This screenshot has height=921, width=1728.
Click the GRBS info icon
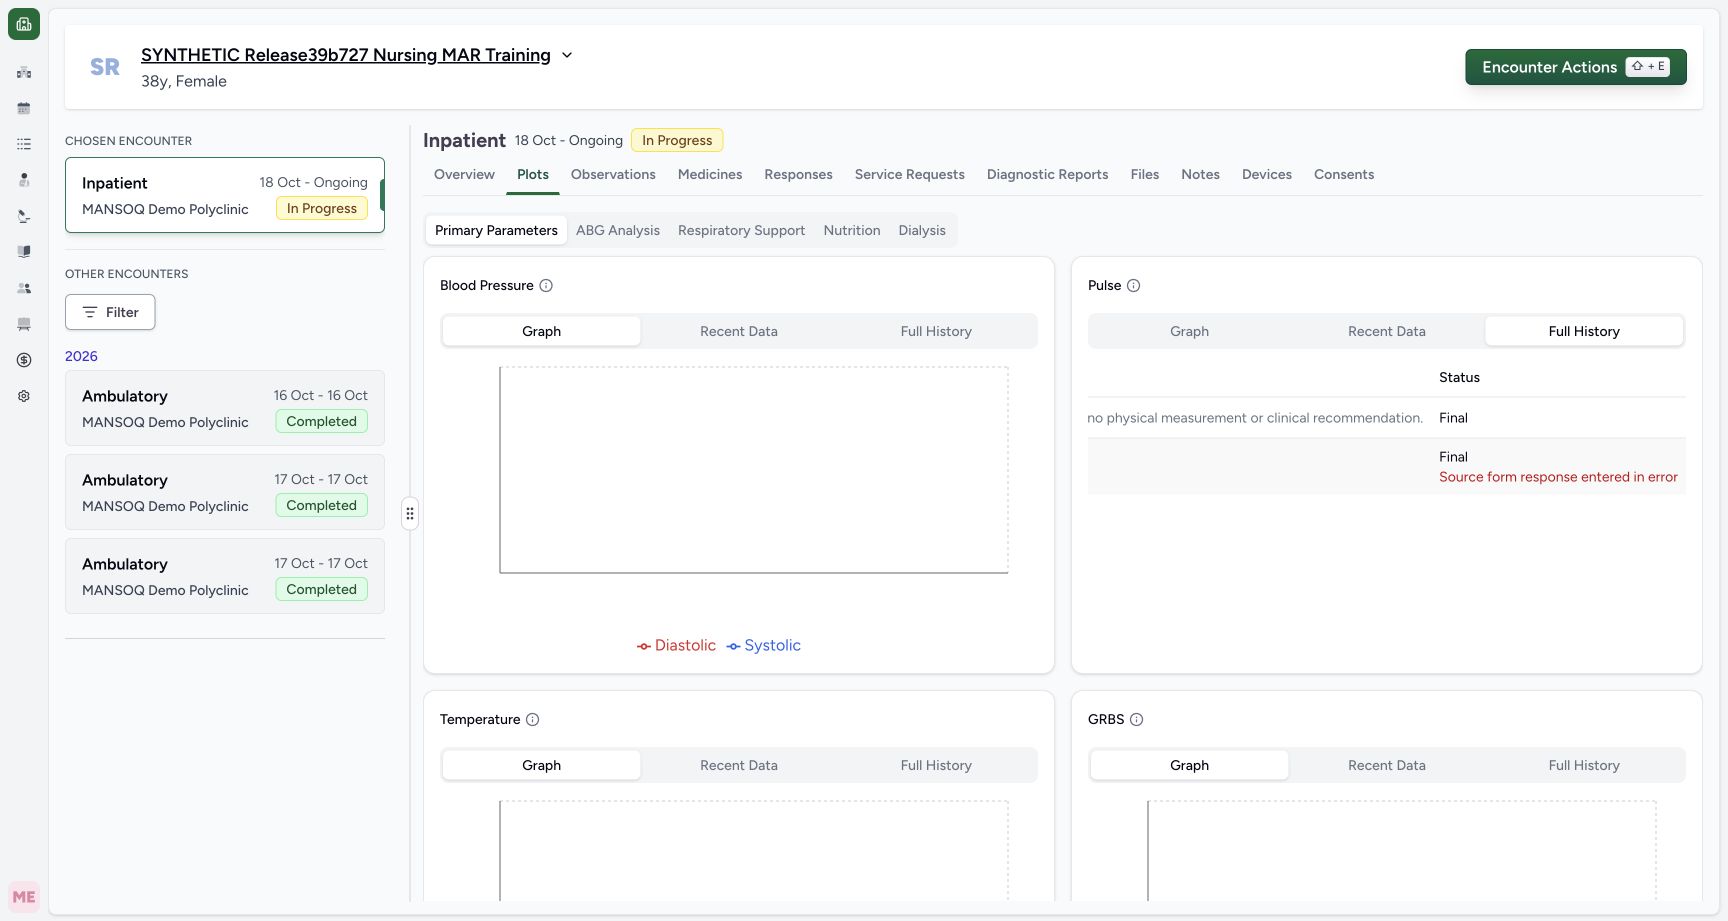[1137, 720]
